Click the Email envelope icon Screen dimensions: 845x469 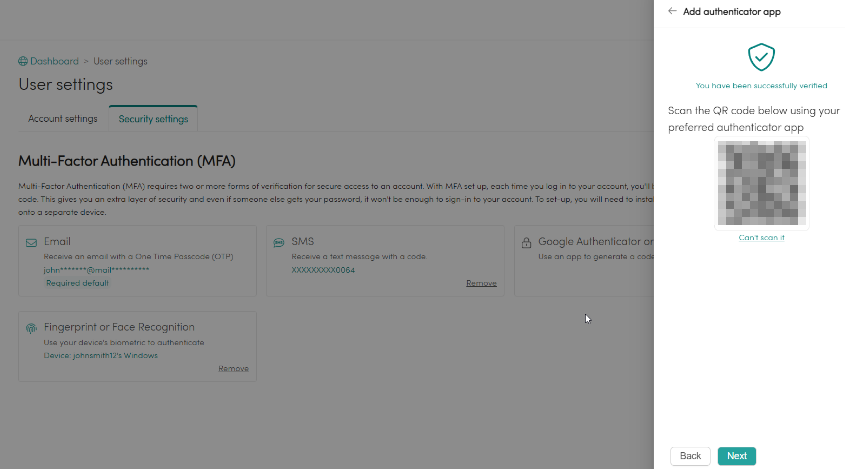[x=31, y=243]
